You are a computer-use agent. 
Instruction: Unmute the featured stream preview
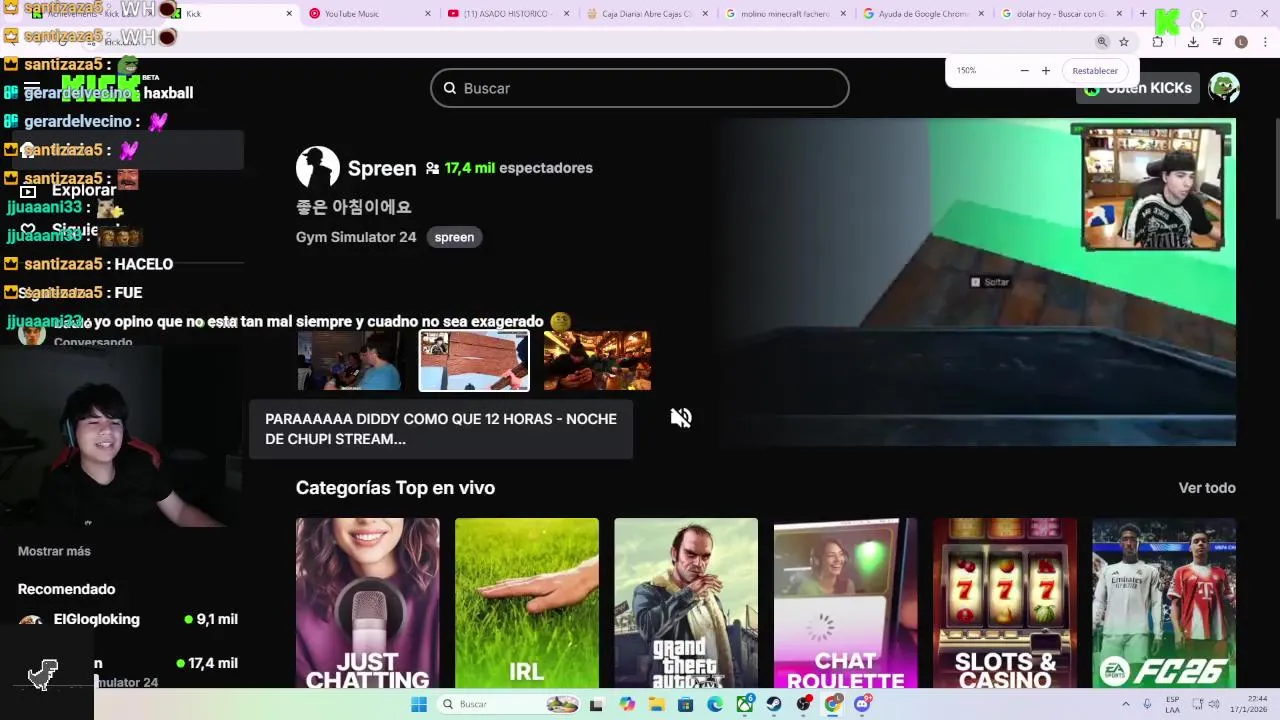681,418
